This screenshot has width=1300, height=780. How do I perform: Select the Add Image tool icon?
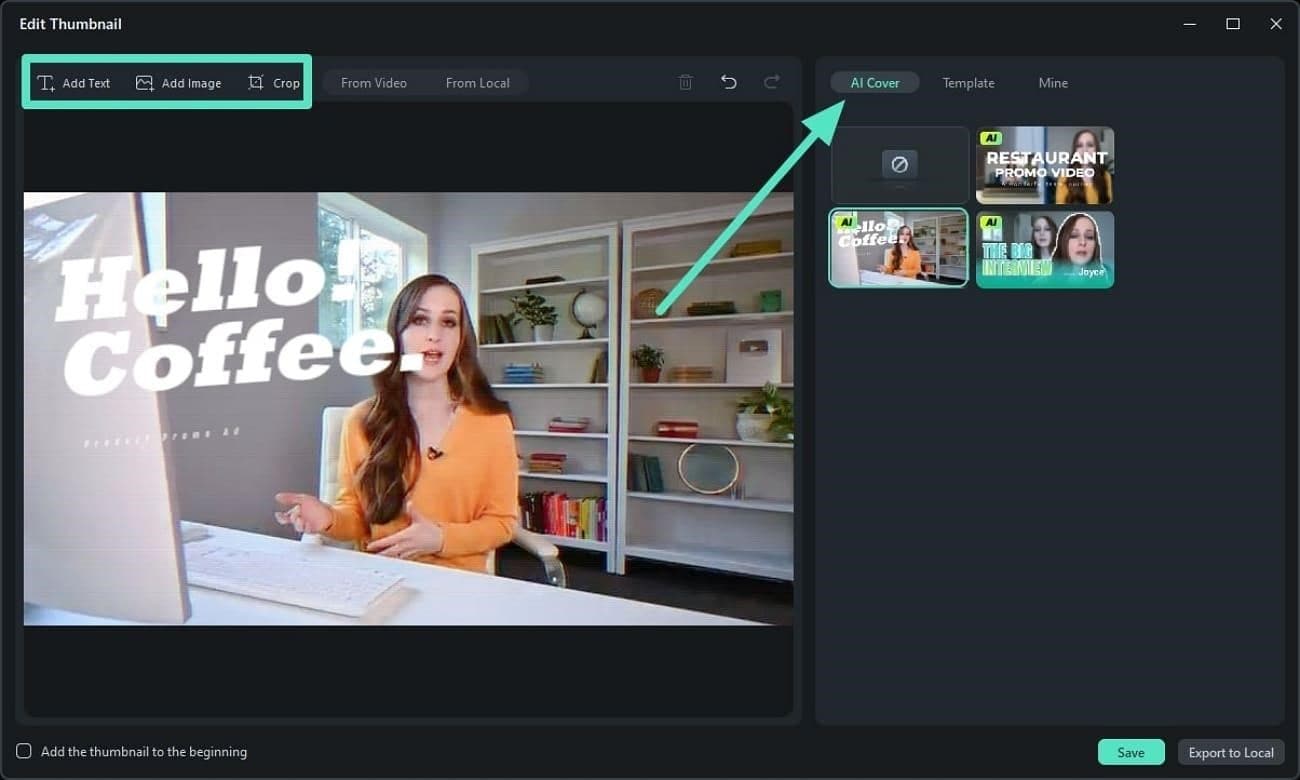pyautogui.click(x=145, y=83)
